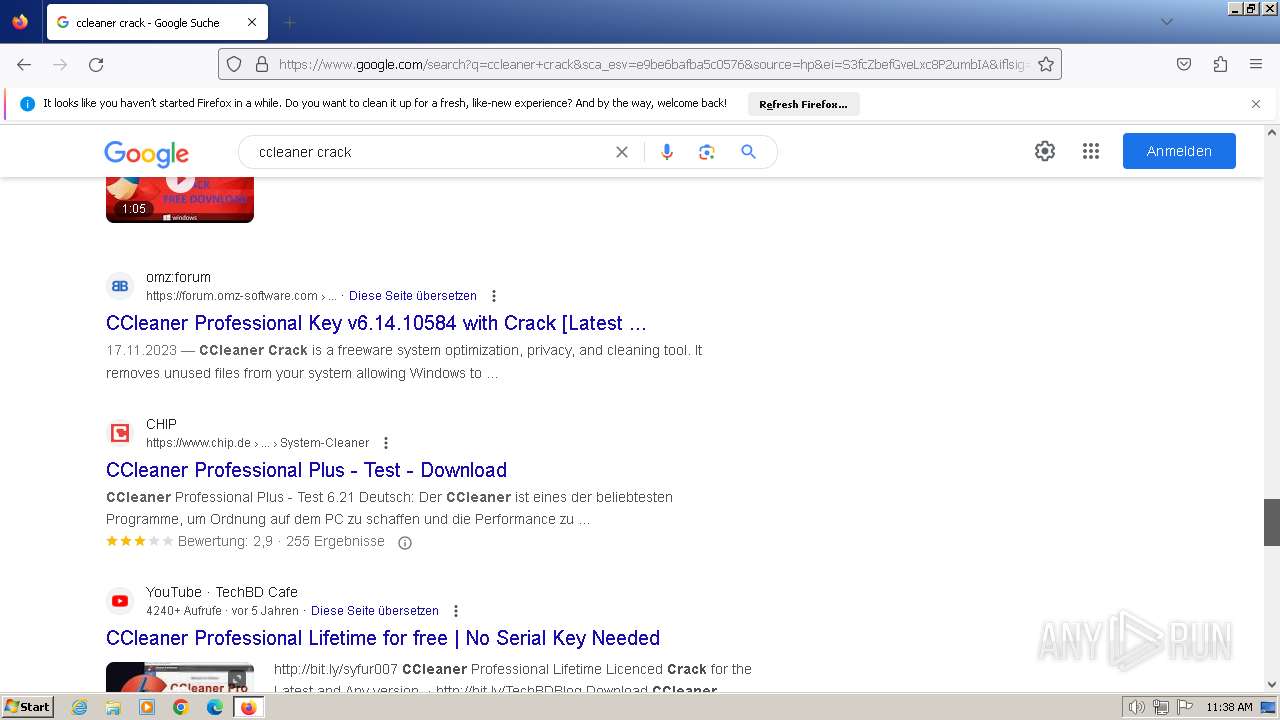Click the site security padlock icon

click(262, 64)
